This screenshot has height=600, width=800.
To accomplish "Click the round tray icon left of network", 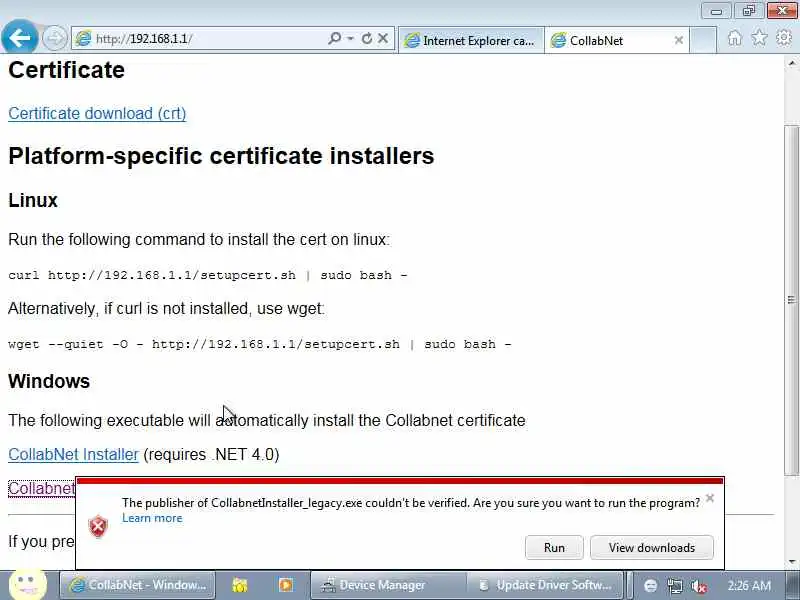I will click(x=651, y=586).
